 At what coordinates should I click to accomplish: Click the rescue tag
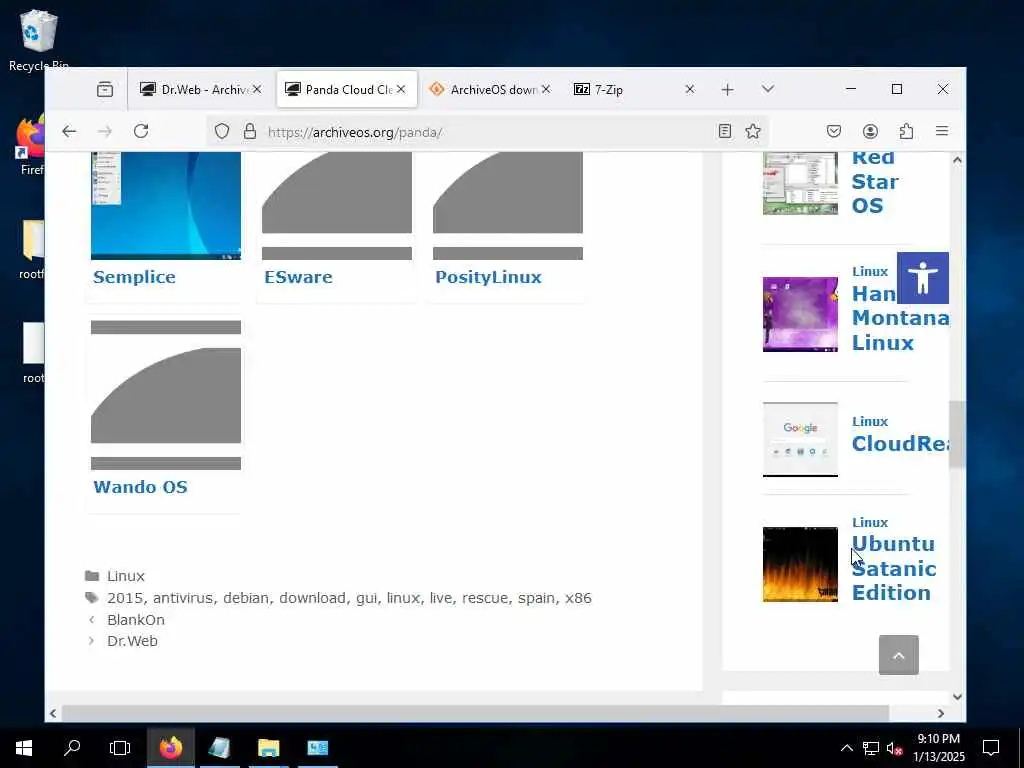tap(485, 598)
